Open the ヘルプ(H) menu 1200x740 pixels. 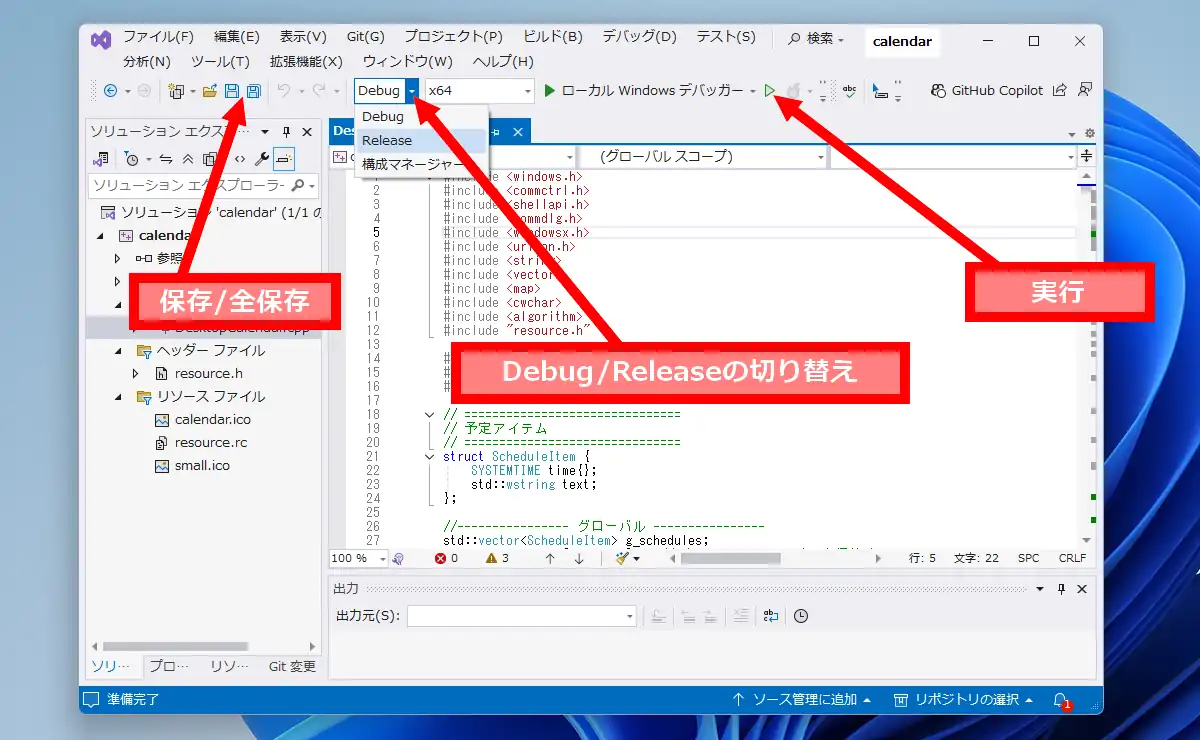[503, 61]
